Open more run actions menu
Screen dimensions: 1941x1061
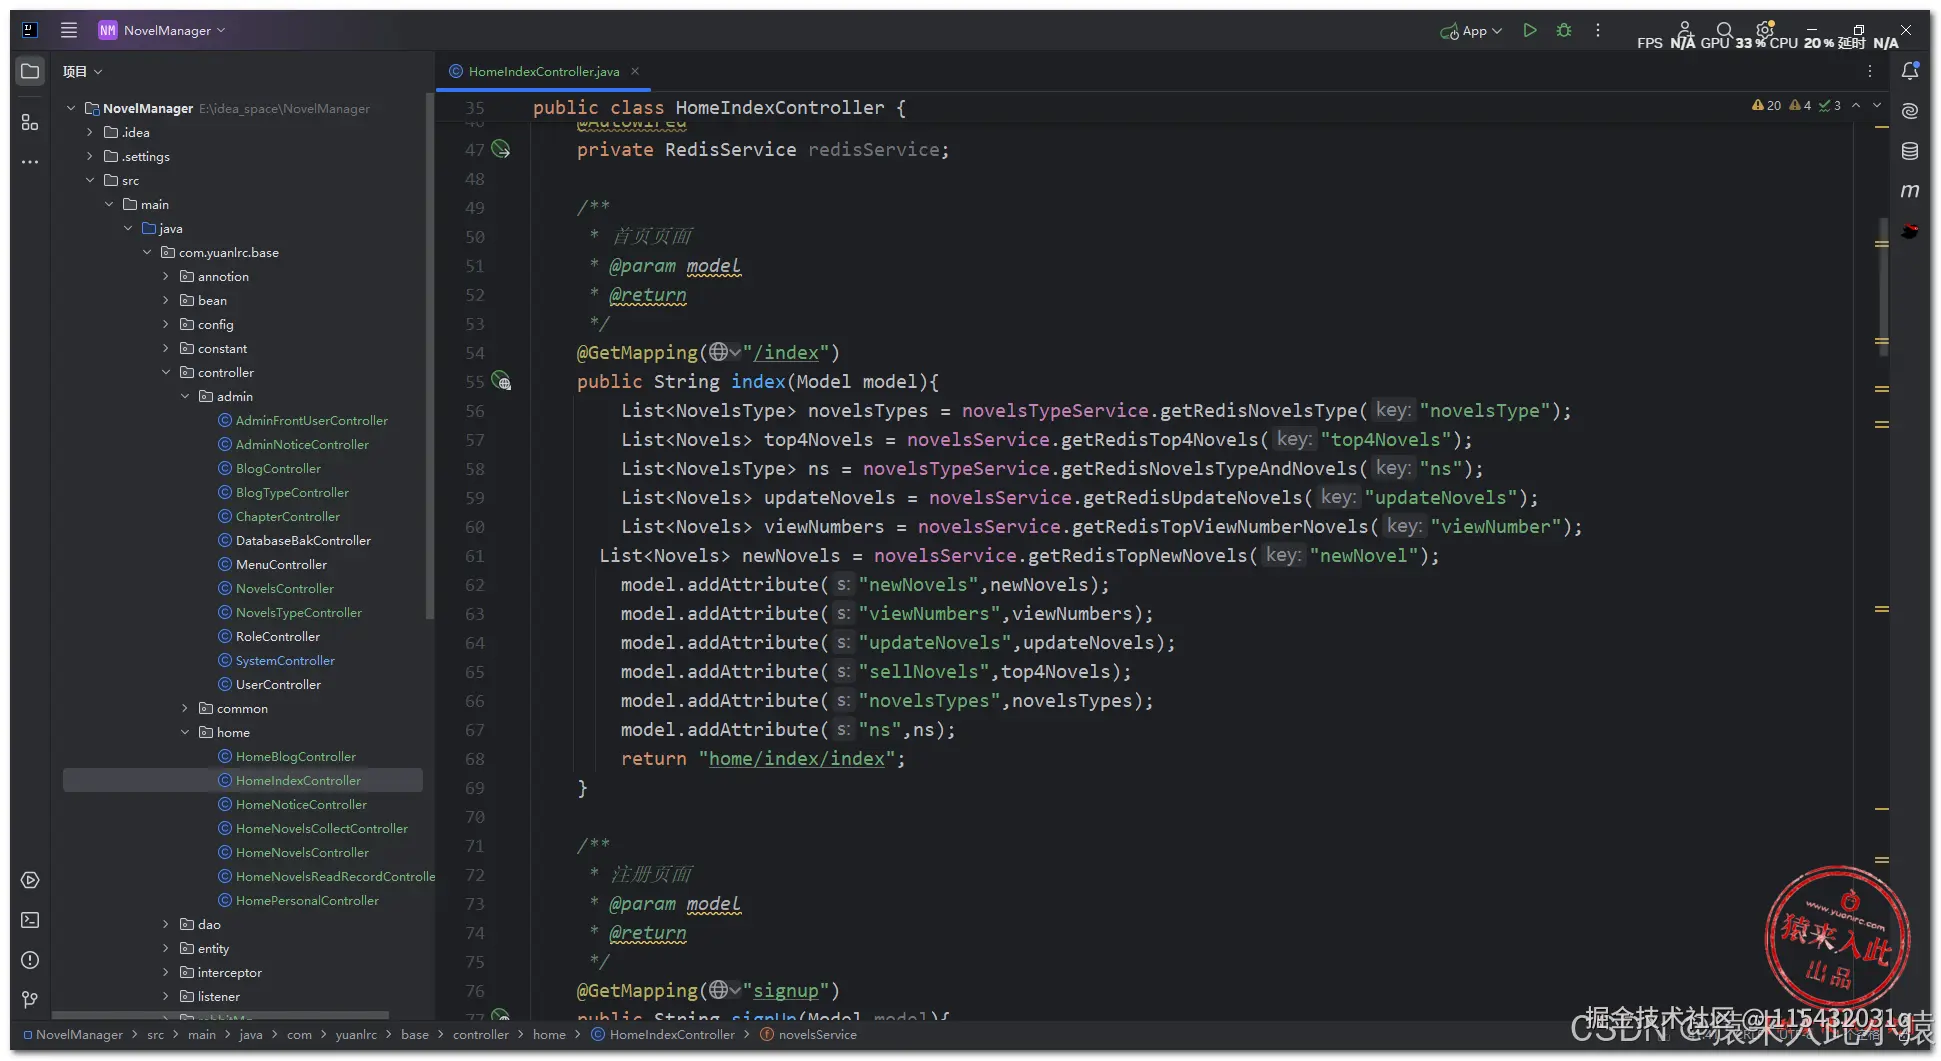[x=1598, y=30]
